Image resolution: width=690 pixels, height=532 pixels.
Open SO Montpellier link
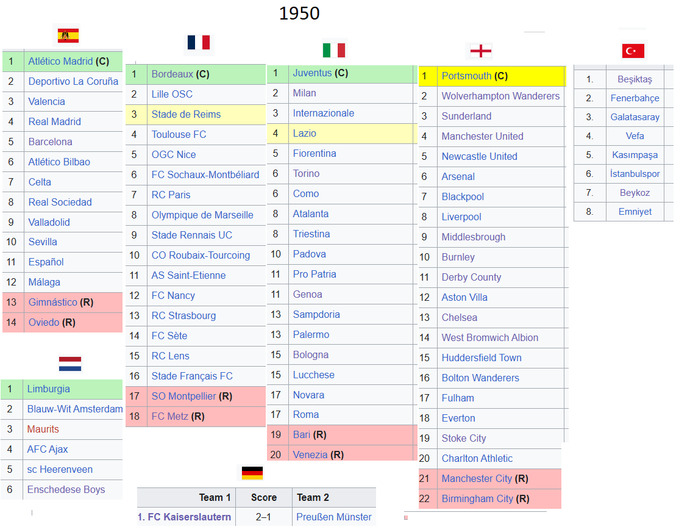click(184, 396)
